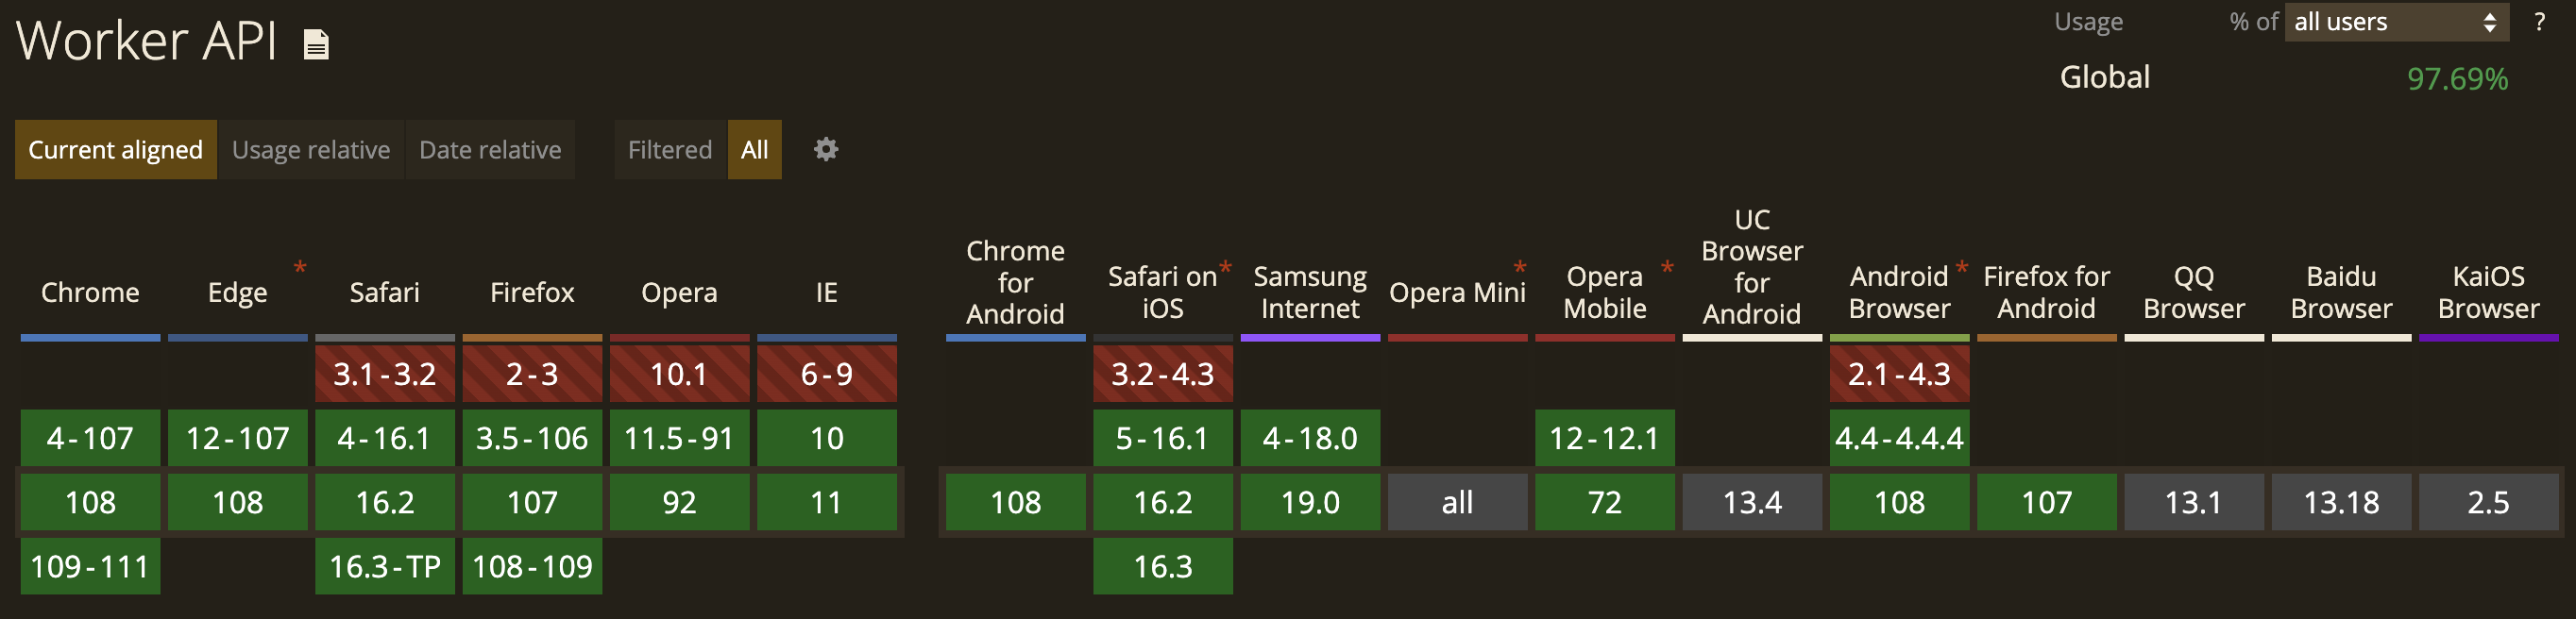Click the Safari 16.3-TP version cell
Image resolution: width=2576 pixels, height=619 pixels.
pyautogui.click(x=385, y=567)
